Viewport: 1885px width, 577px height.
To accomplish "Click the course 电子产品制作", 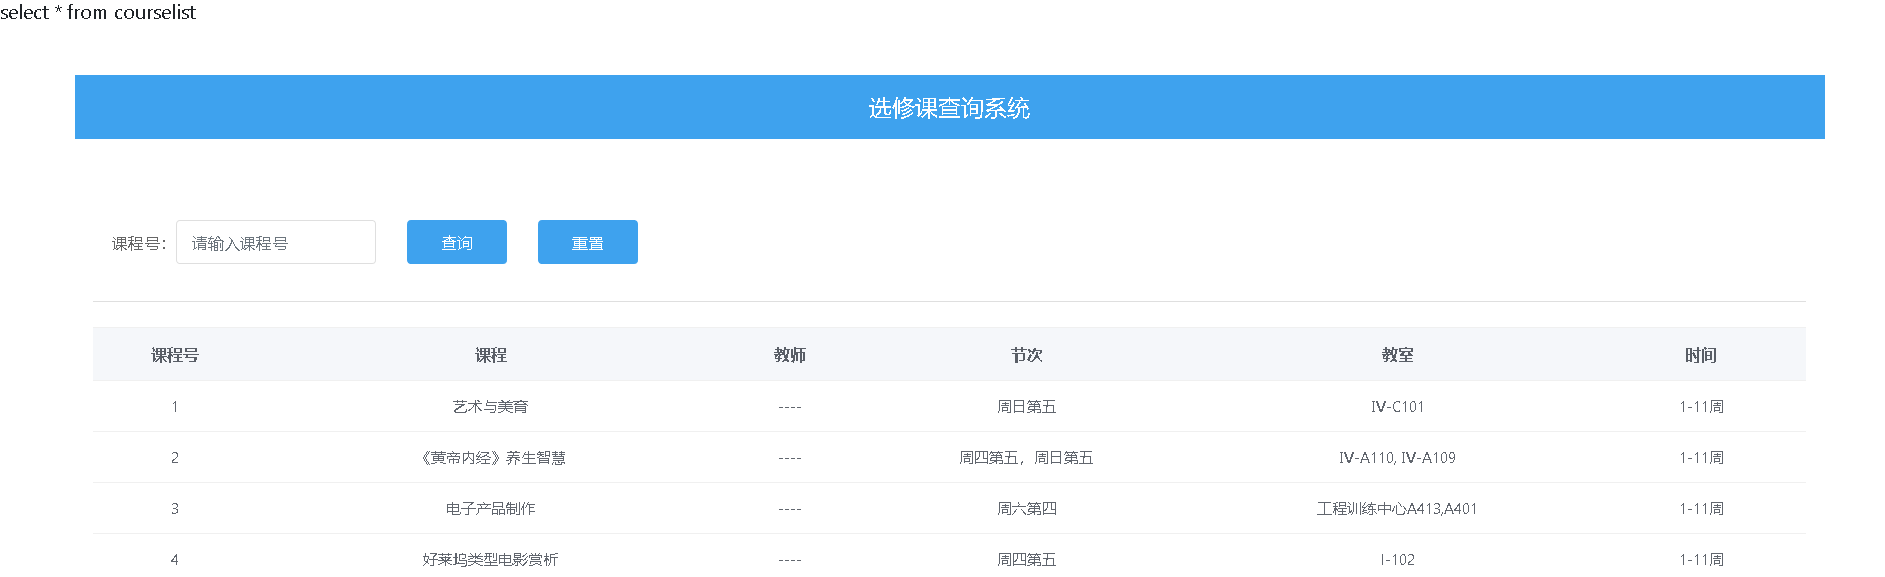I will [x=491, y=509].
